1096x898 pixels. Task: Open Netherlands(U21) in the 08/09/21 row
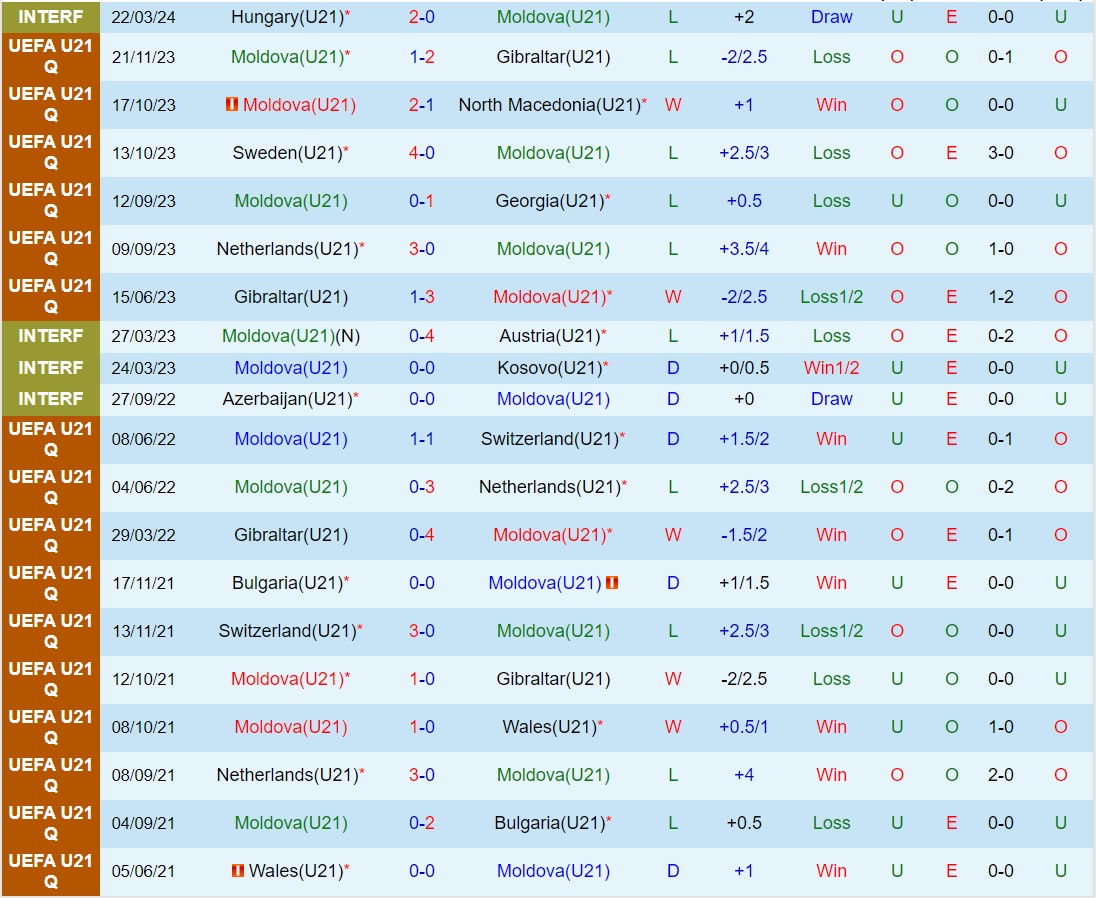point(287,775)
